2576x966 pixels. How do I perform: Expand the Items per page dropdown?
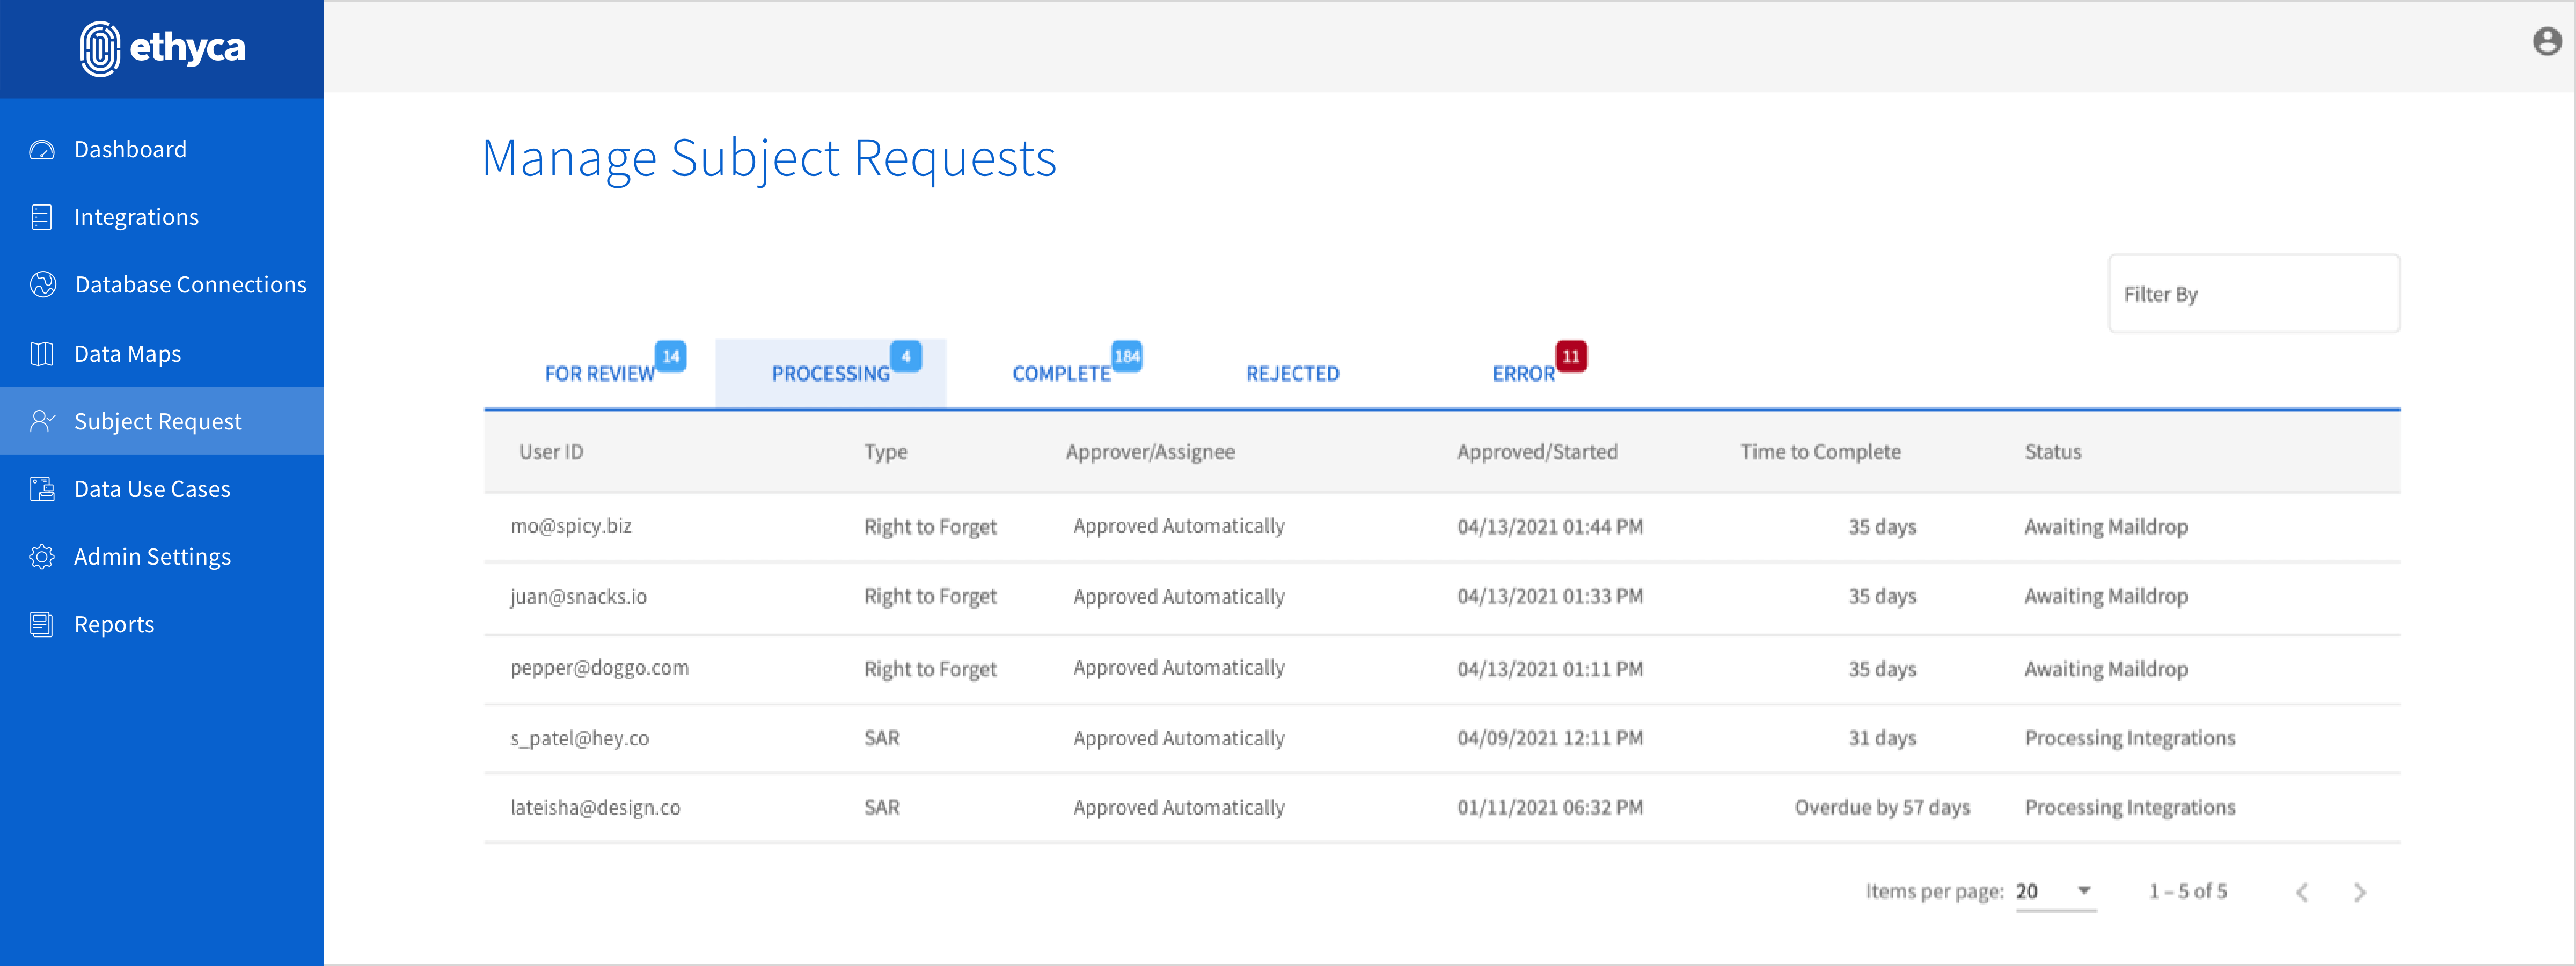pos(2083,890)
